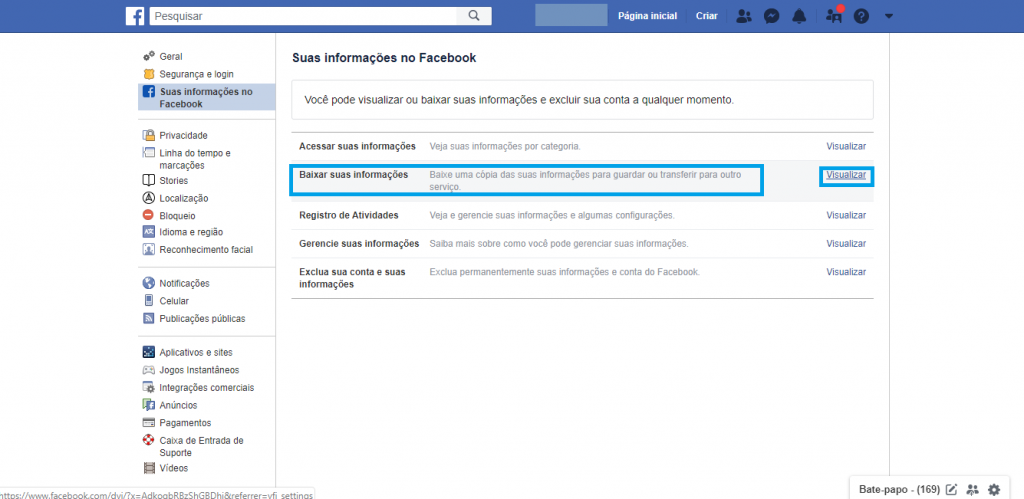
Task: Click the Idioma e região icon
Action: (x=149, y=231)
